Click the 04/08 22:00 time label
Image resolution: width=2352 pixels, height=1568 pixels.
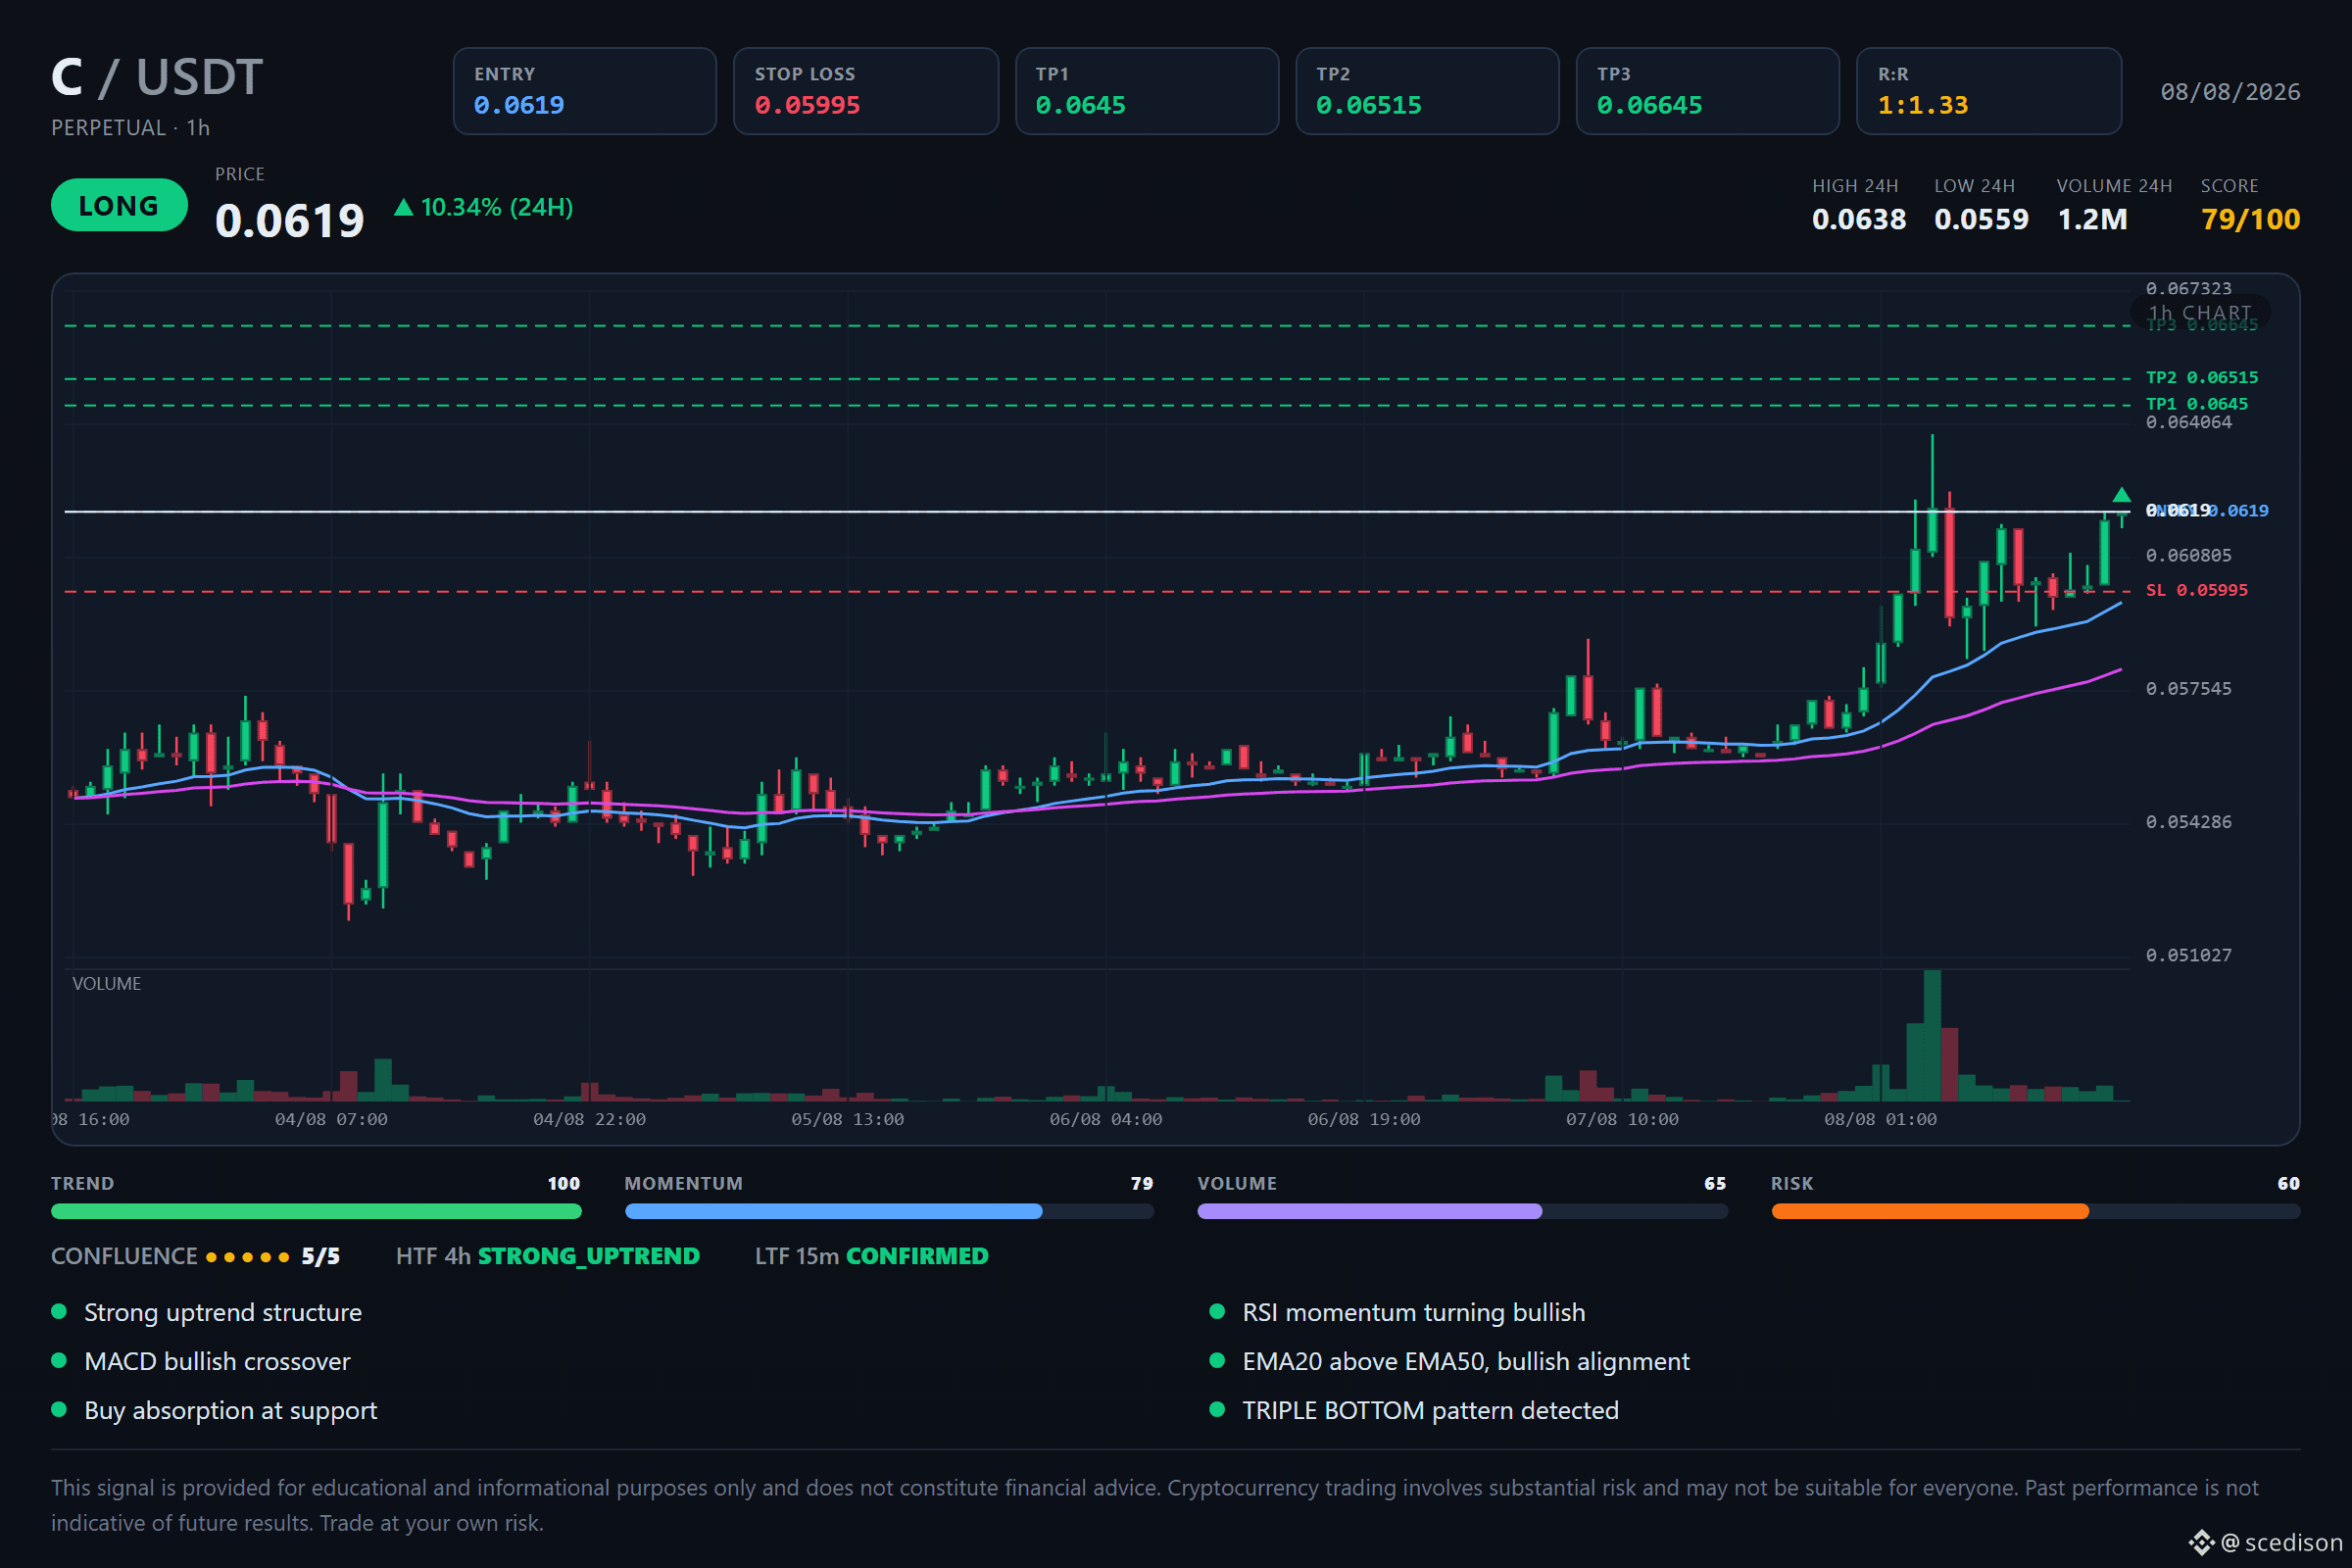pyautogui.click(x=589, y=1119)
